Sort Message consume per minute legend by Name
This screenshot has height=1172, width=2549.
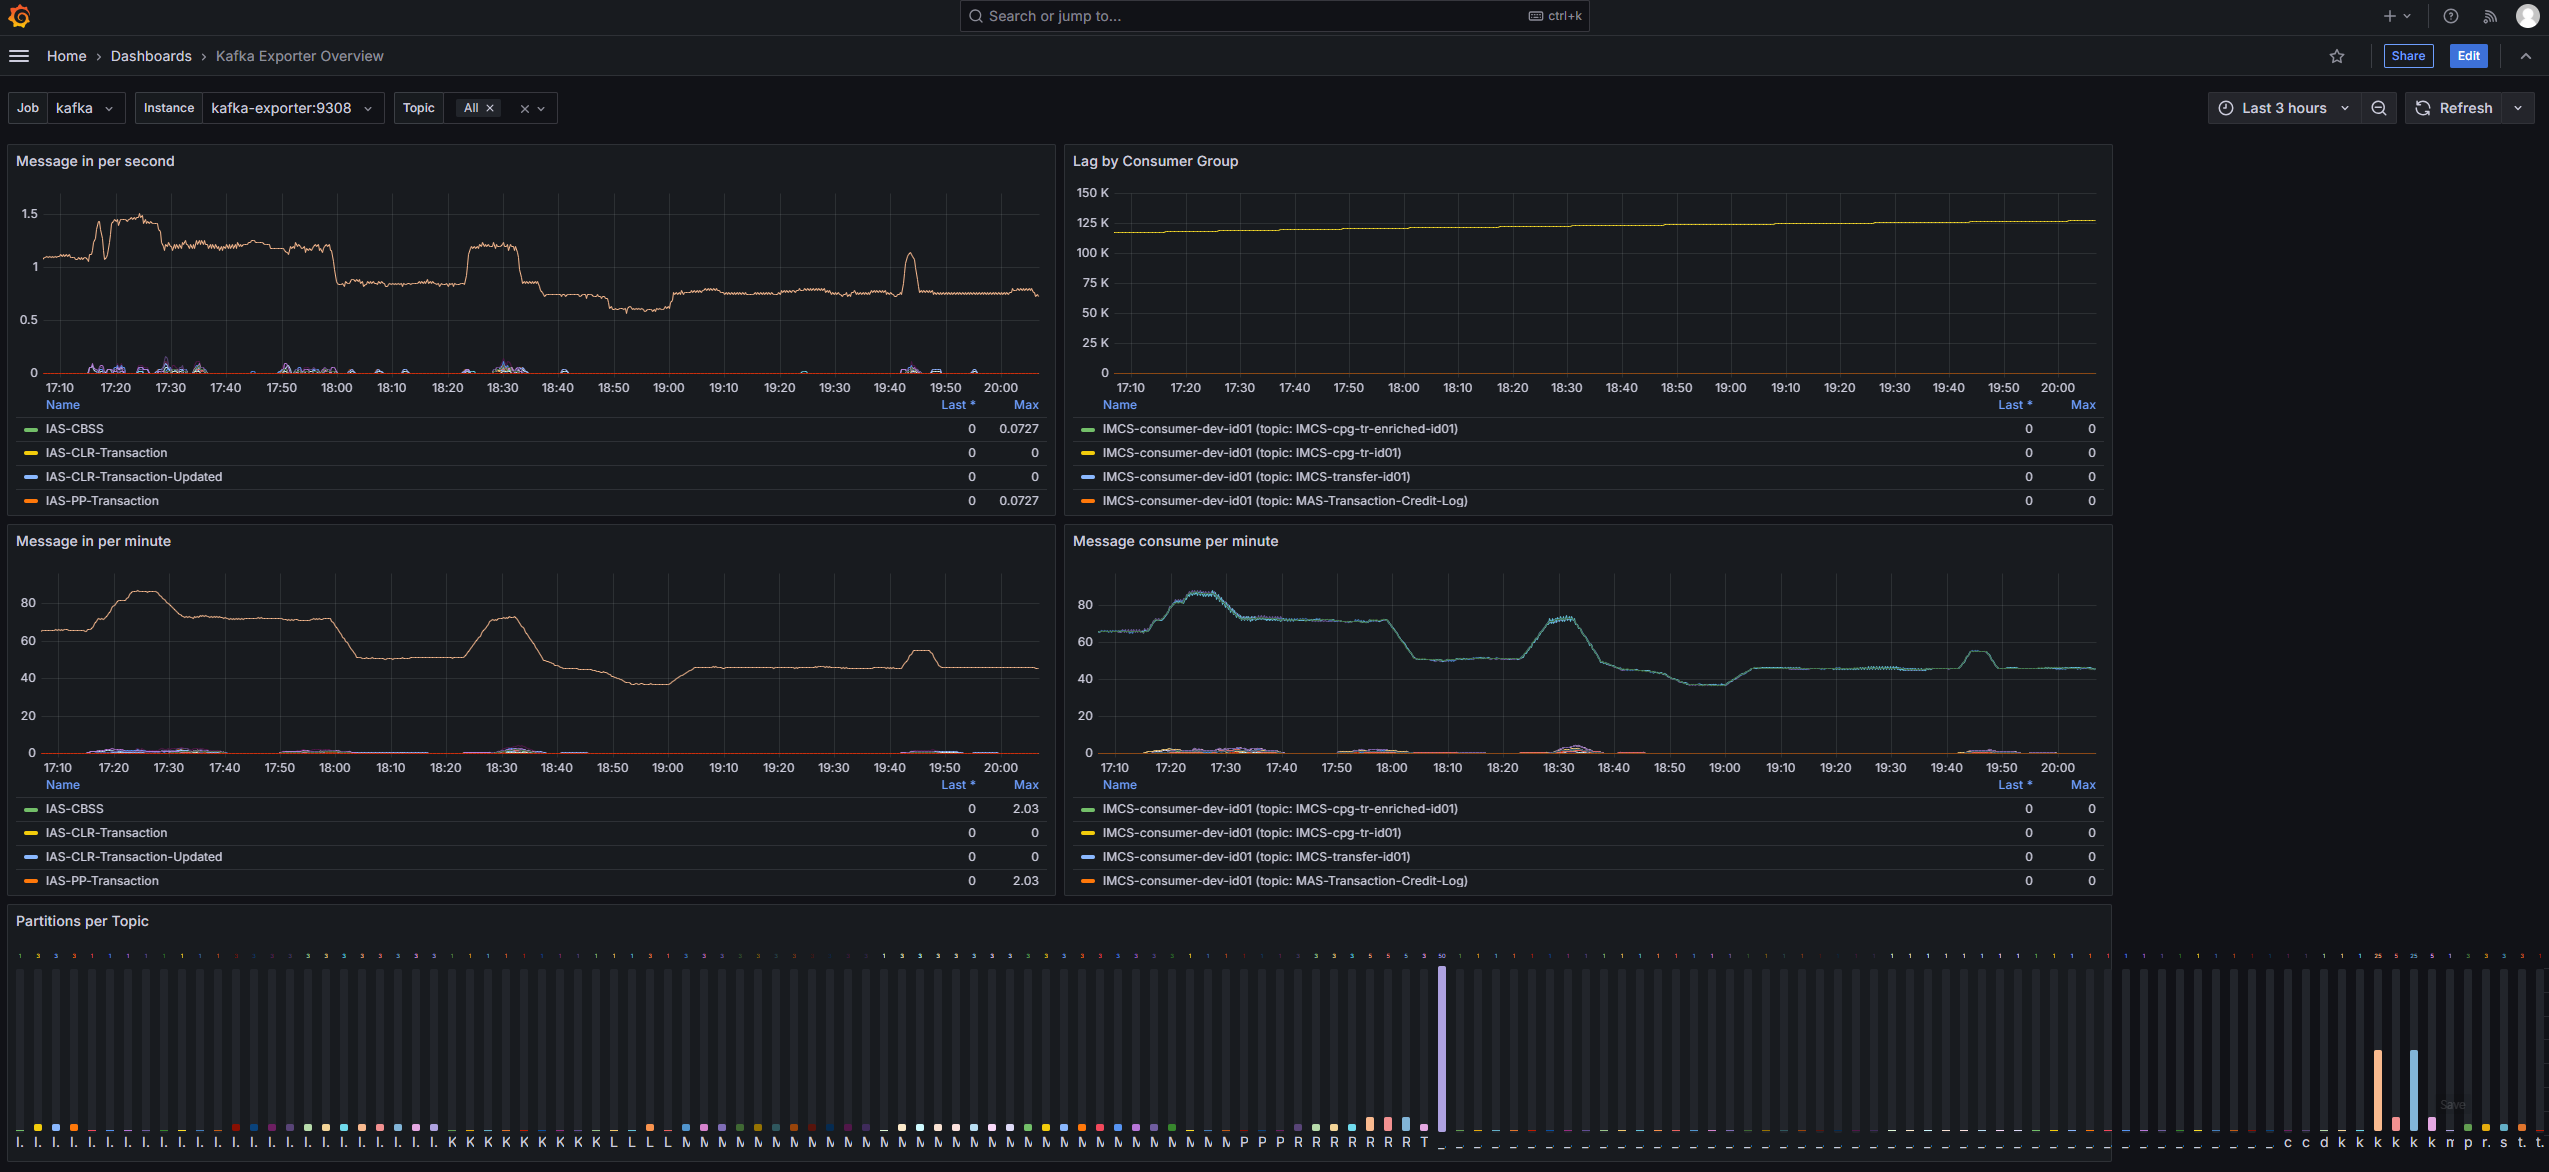1120,785
